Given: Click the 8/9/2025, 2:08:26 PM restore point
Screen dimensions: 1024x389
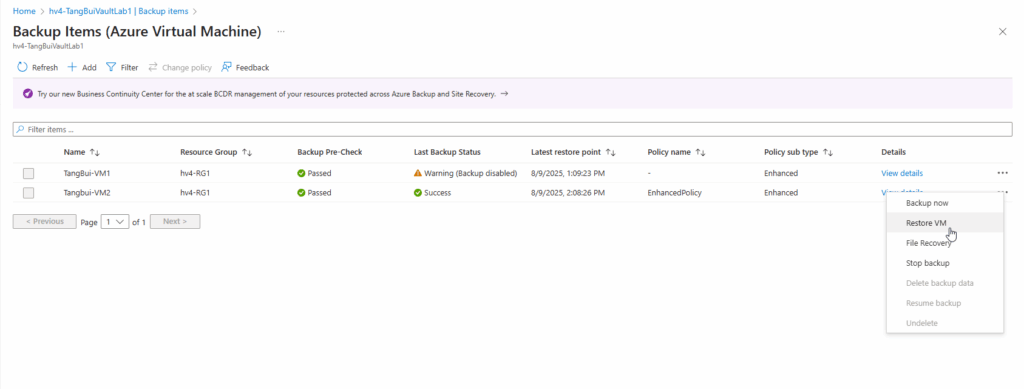Looking at the screenshot, I should [x=568, y=193].
